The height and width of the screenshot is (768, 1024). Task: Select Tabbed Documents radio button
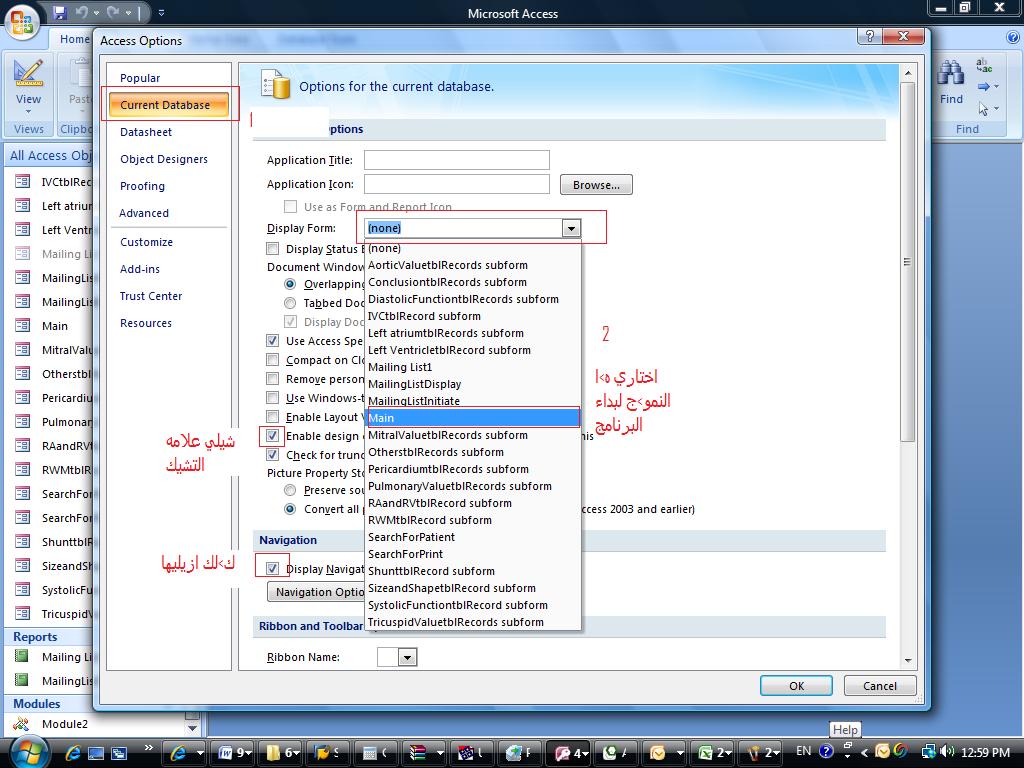click(x=290, y=303)
